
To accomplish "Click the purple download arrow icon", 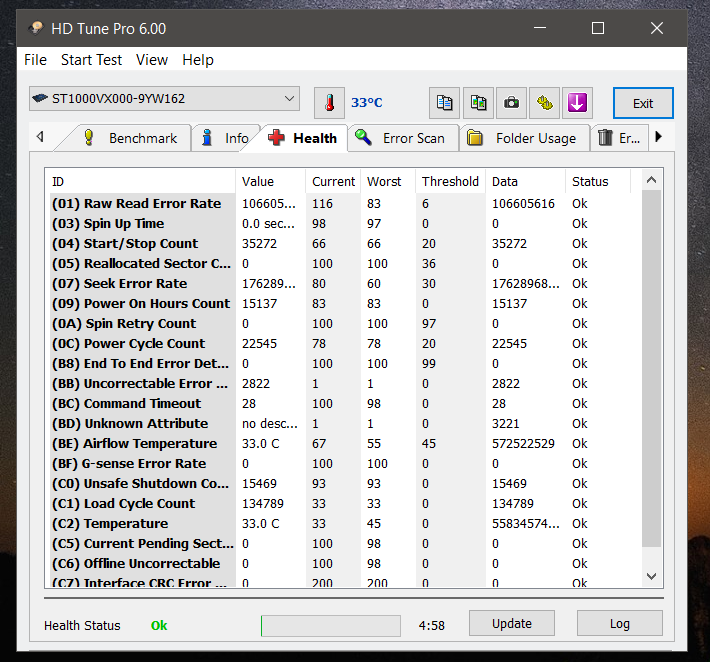I will click(577, 103).
